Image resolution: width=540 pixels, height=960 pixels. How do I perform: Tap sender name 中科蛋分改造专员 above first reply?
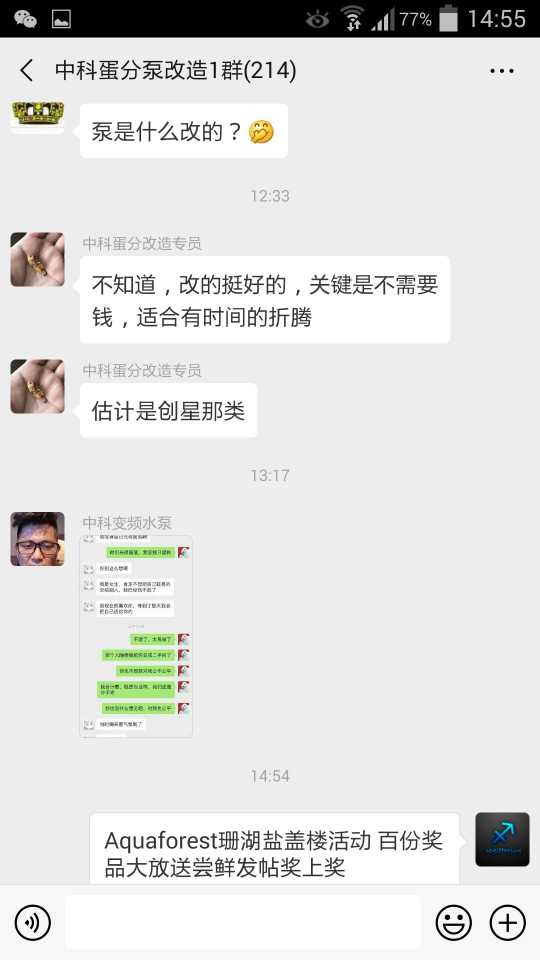coord(142,244)
